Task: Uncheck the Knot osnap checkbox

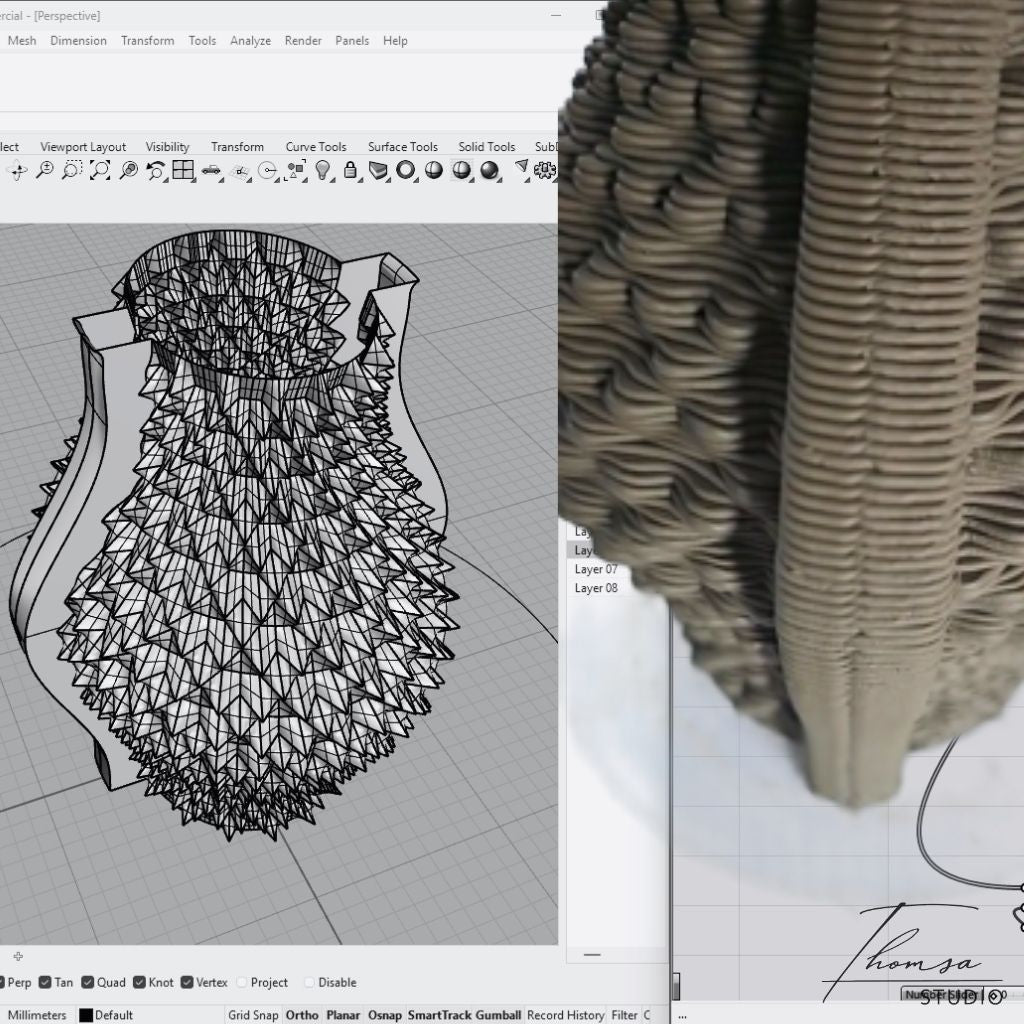Action: click(139, 983)
